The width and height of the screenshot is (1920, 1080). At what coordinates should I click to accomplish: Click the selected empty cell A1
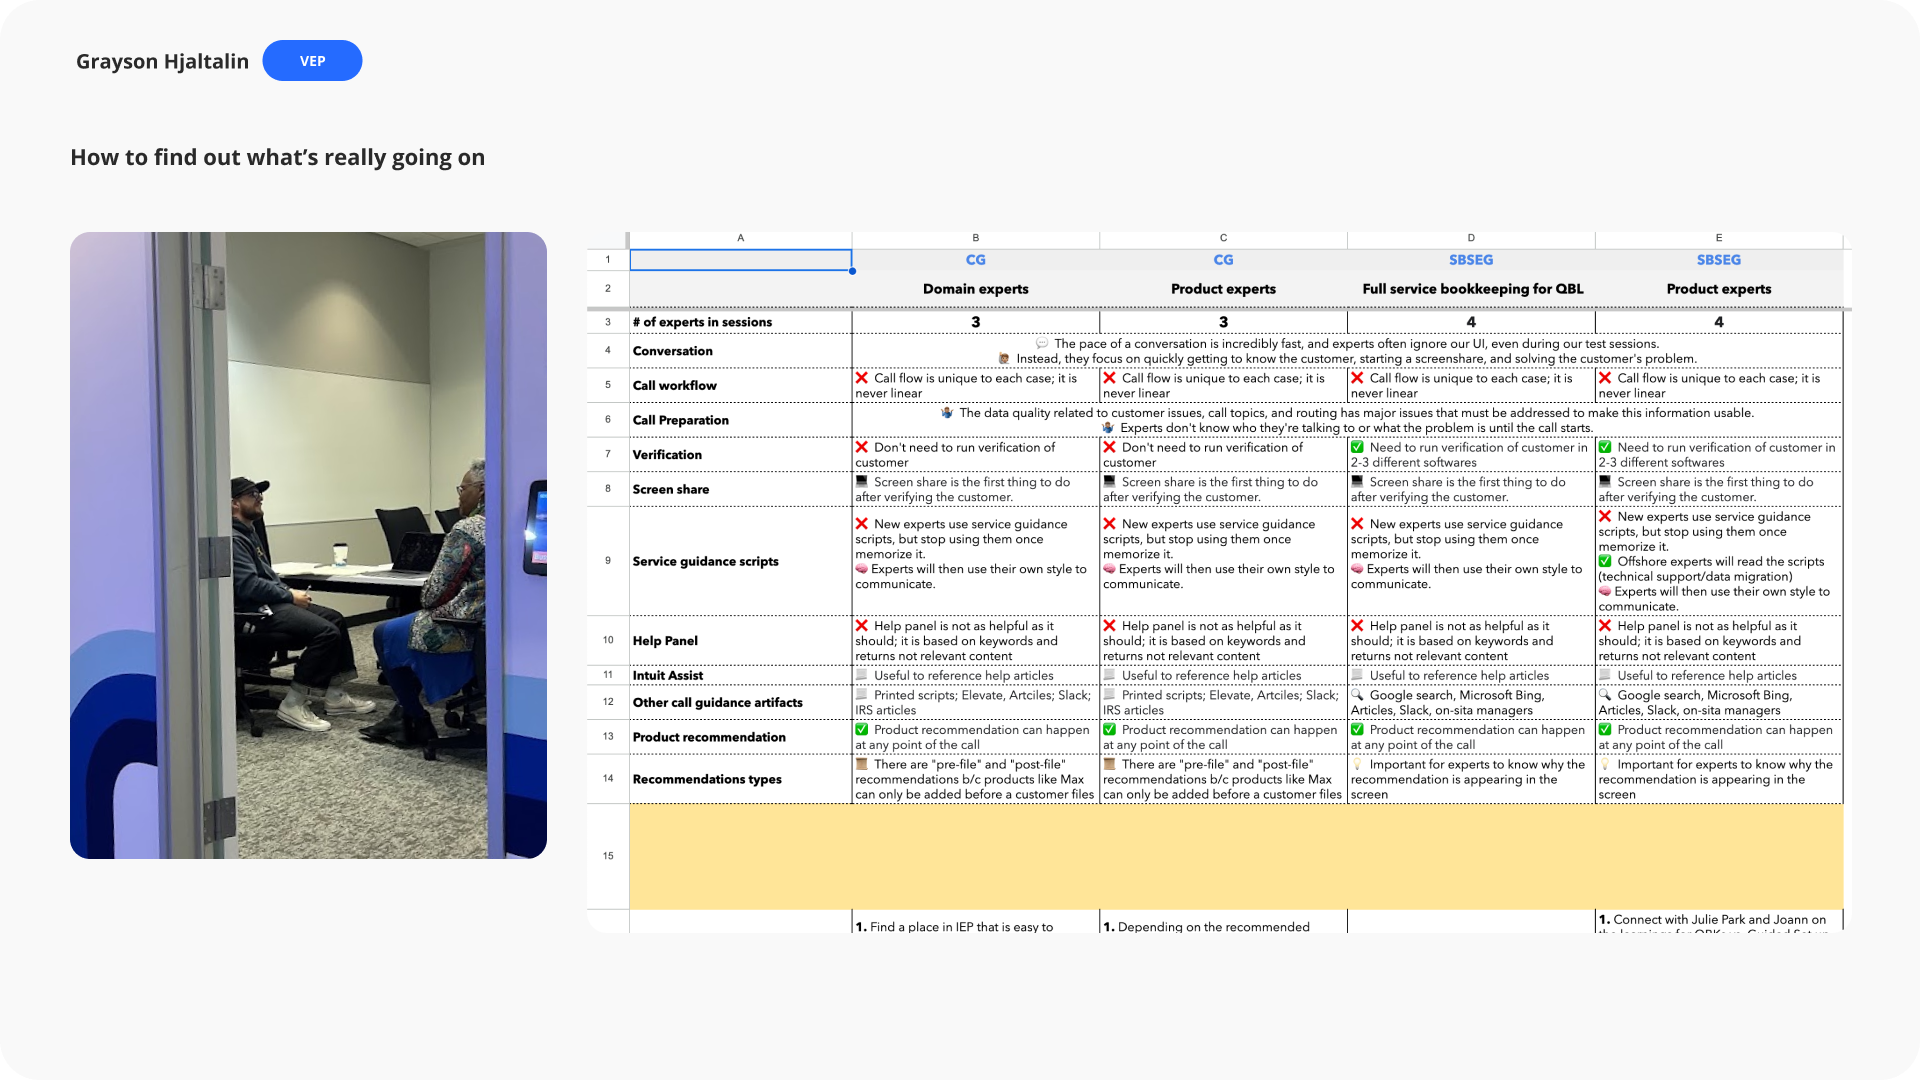(x=740, y=260)
